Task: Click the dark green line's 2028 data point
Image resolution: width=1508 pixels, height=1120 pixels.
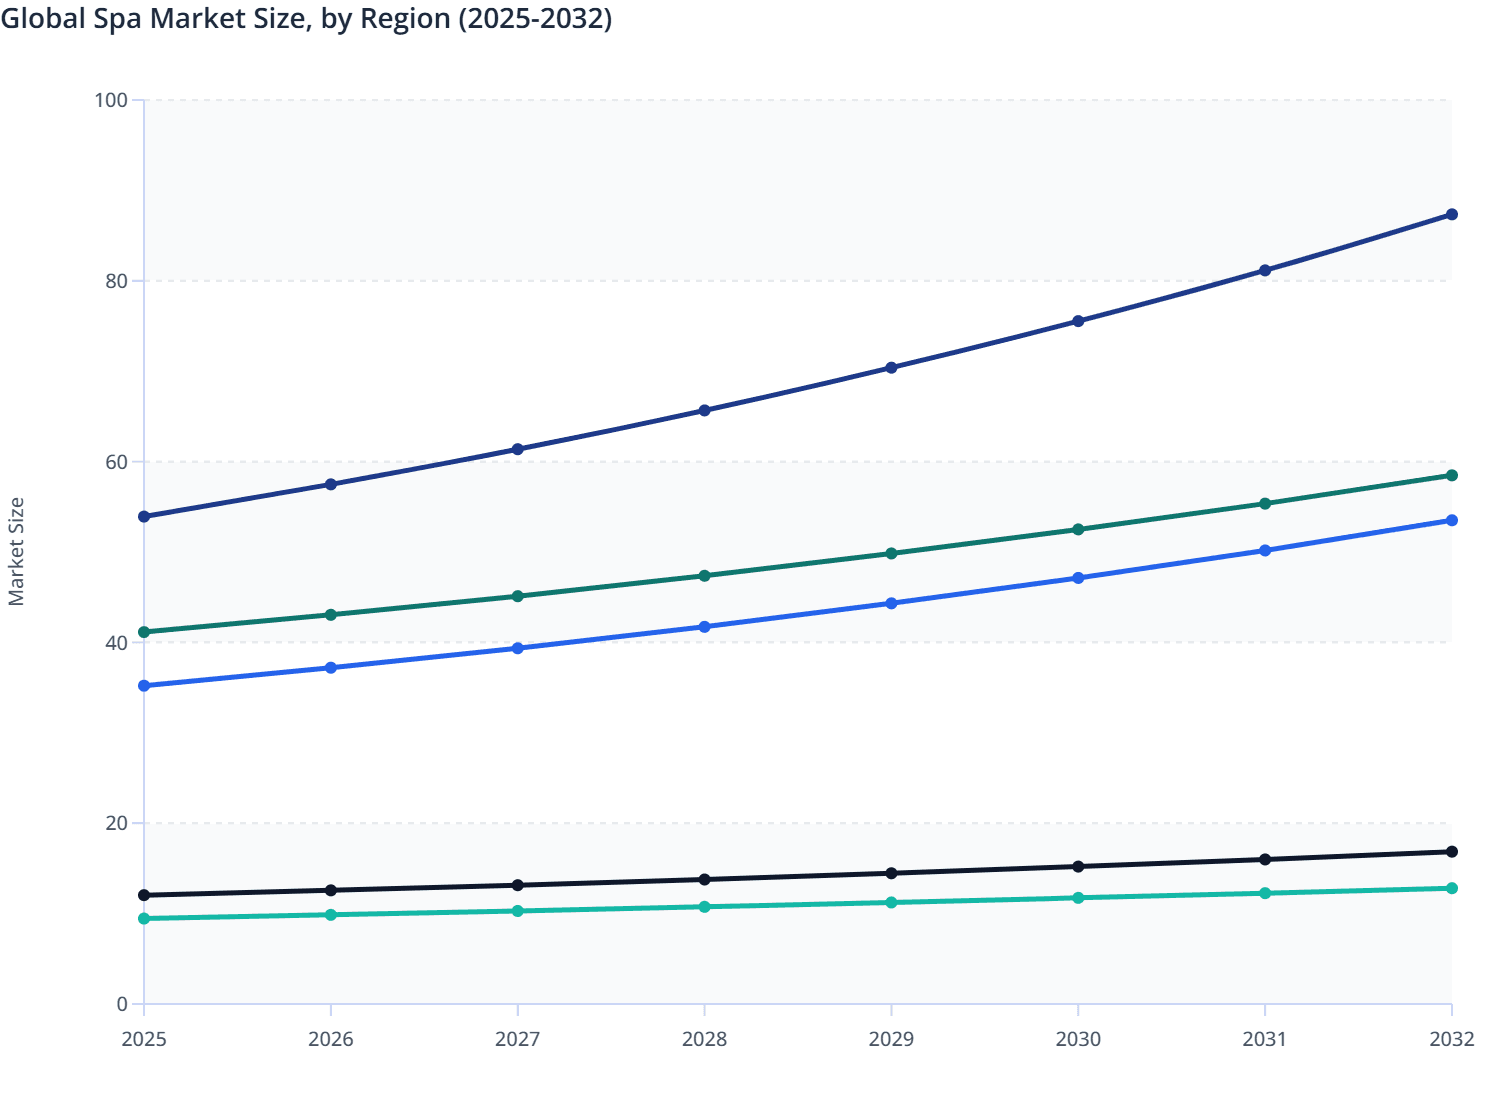Action: (704, 576)
